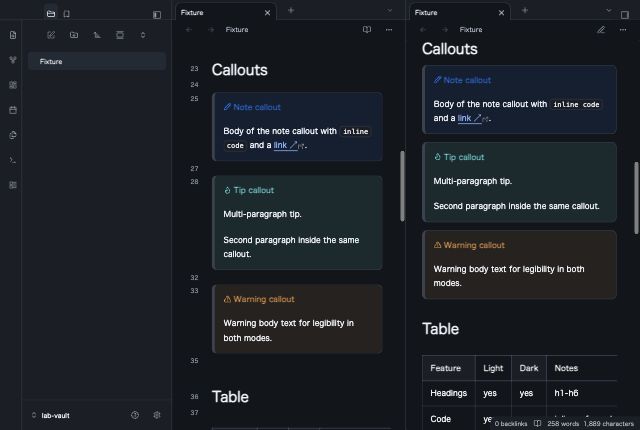Open Settings gear in the sidebar footer
Image resolution: width=640 pixels, height=430 pixels.
pos(157,415)
